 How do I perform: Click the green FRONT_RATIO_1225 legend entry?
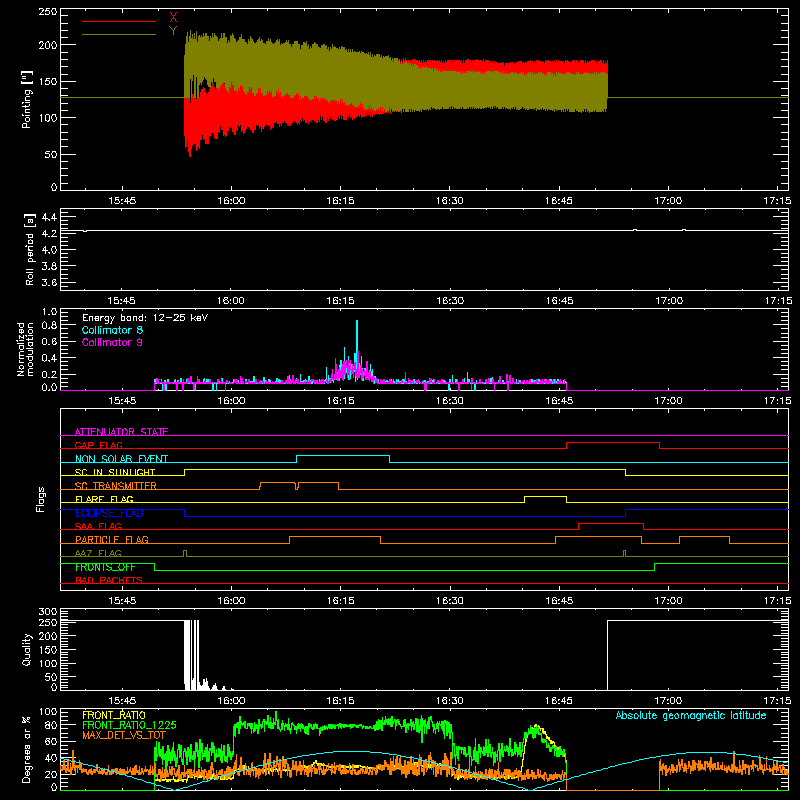[x=129, y=725]
